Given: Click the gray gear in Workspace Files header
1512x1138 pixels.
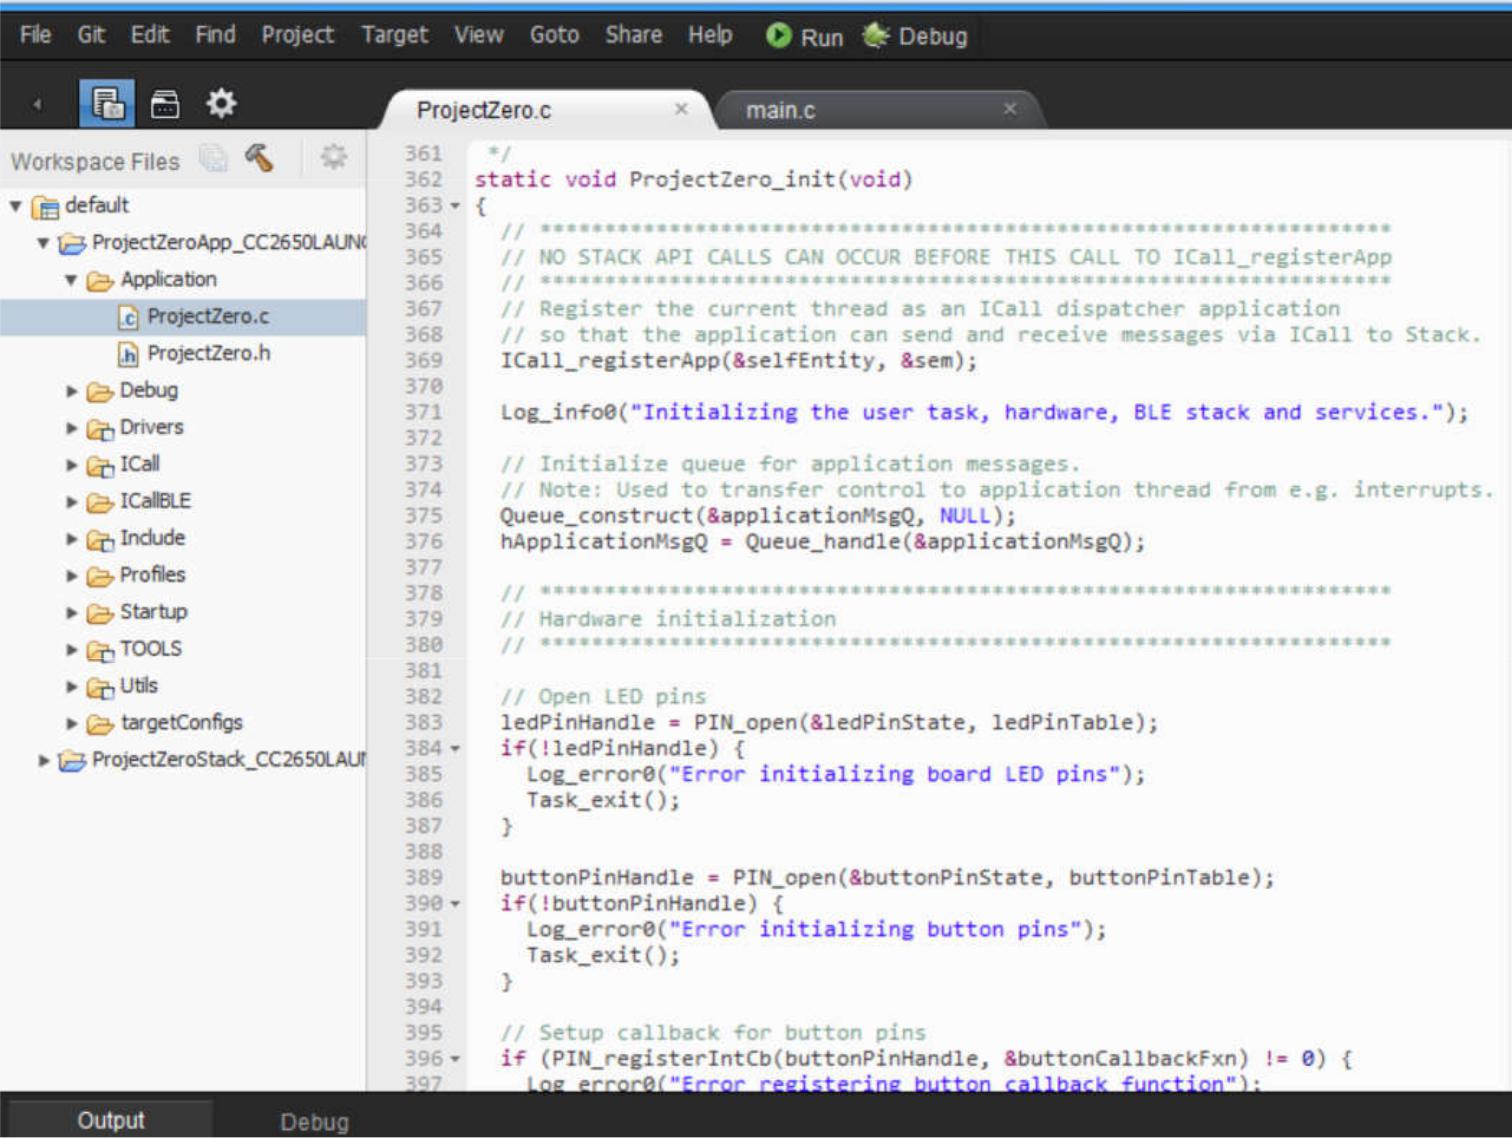Looking at the screenshot, I should point(333,157).
